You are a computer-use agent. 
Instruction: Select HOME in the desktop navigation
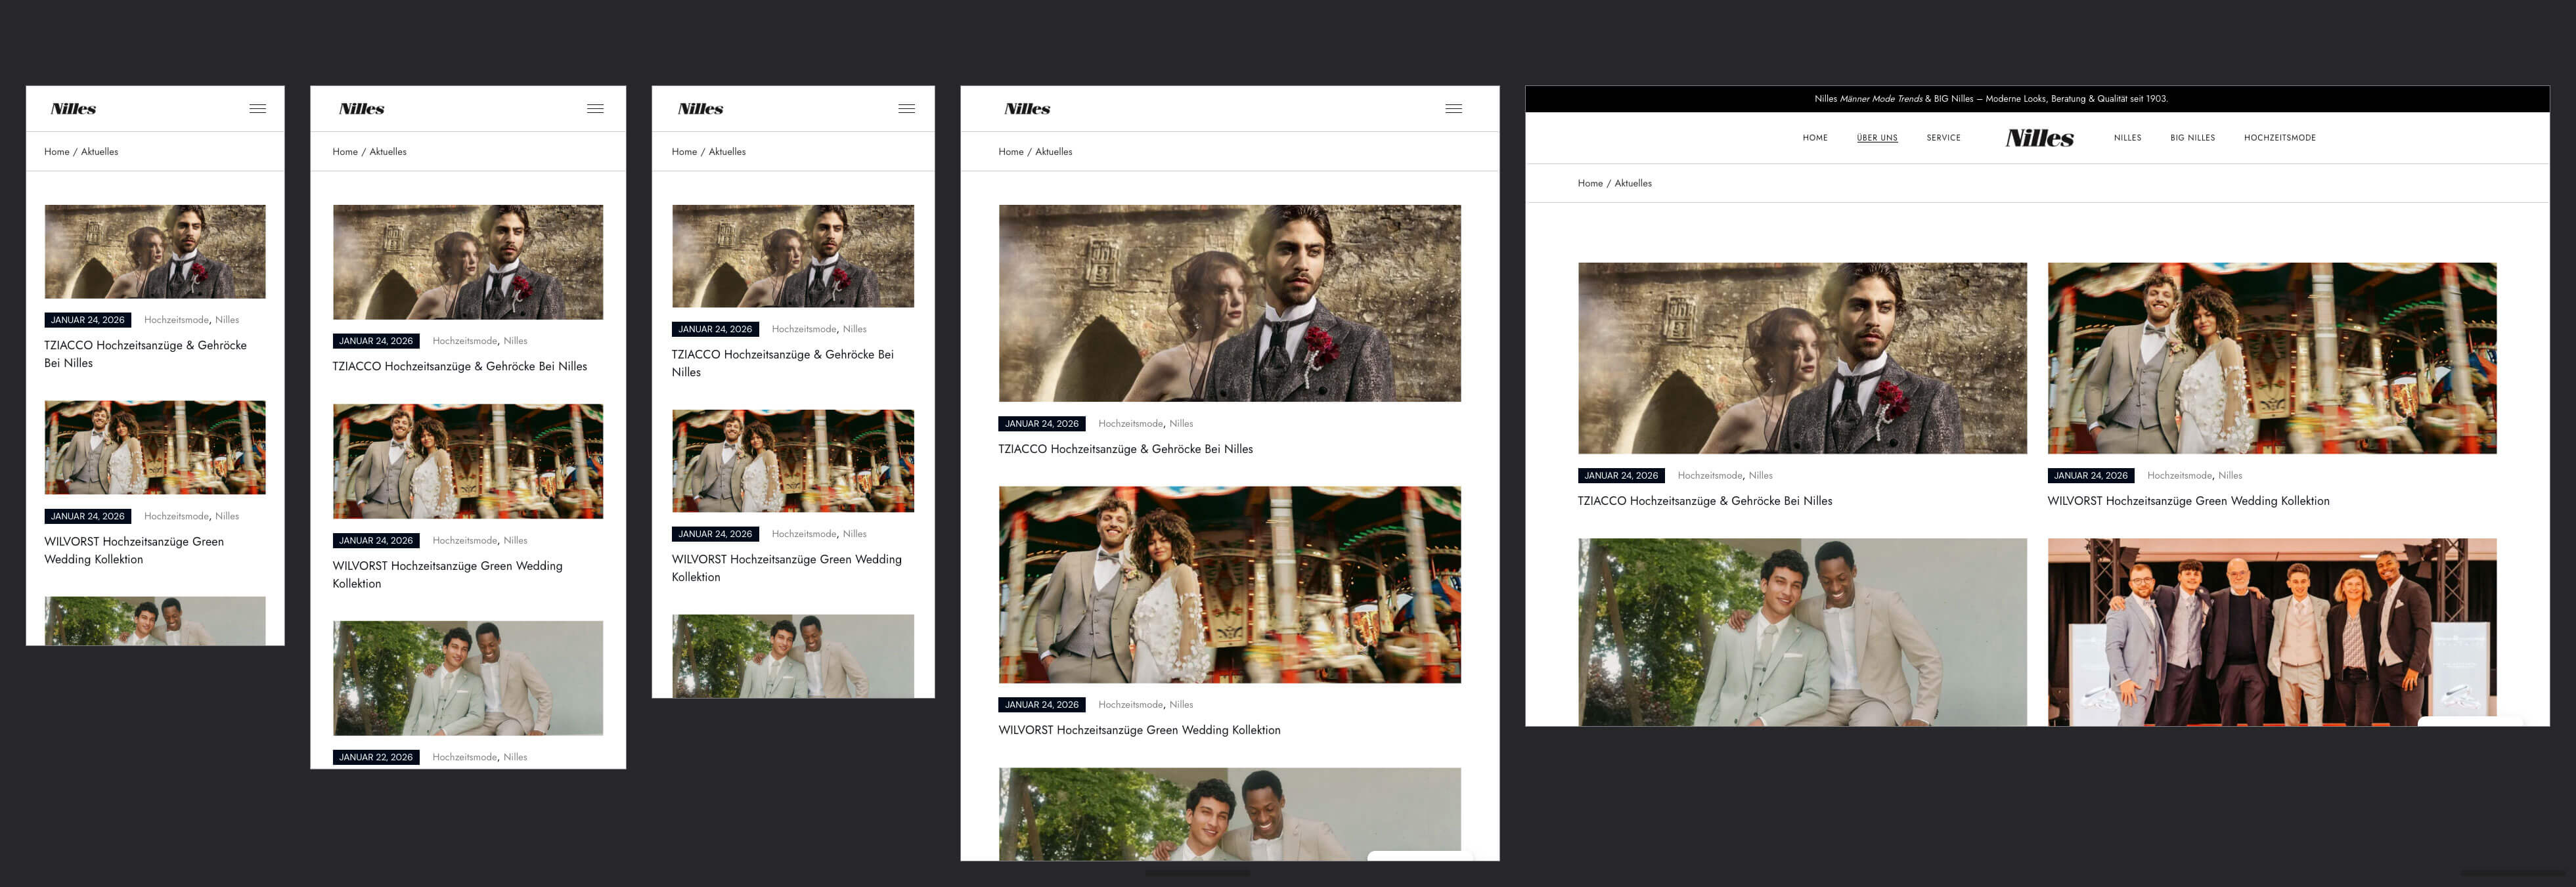(1814, 137)
